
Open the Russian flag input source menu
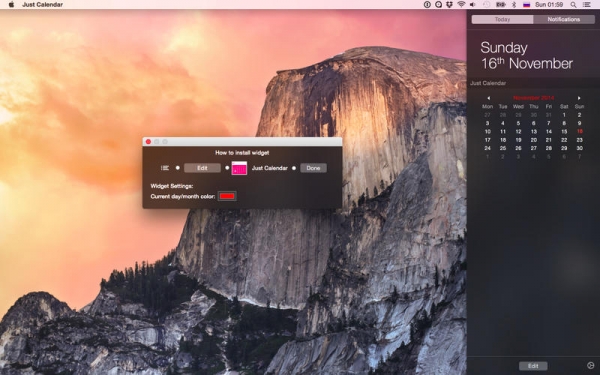527,5
